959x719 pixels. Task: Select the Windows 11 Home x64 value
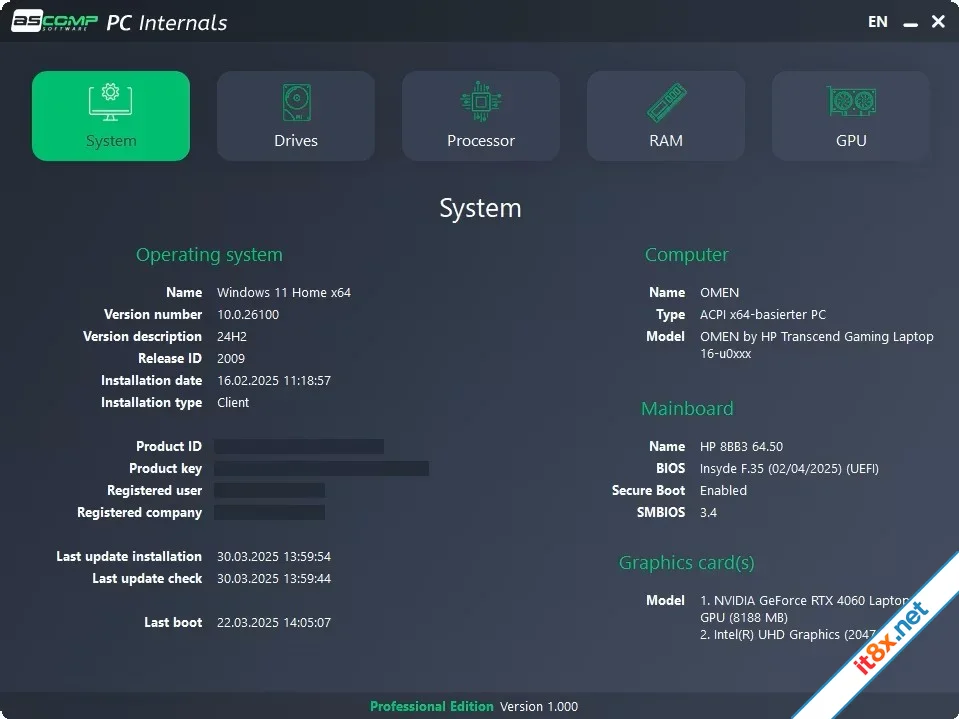(284, 292)
